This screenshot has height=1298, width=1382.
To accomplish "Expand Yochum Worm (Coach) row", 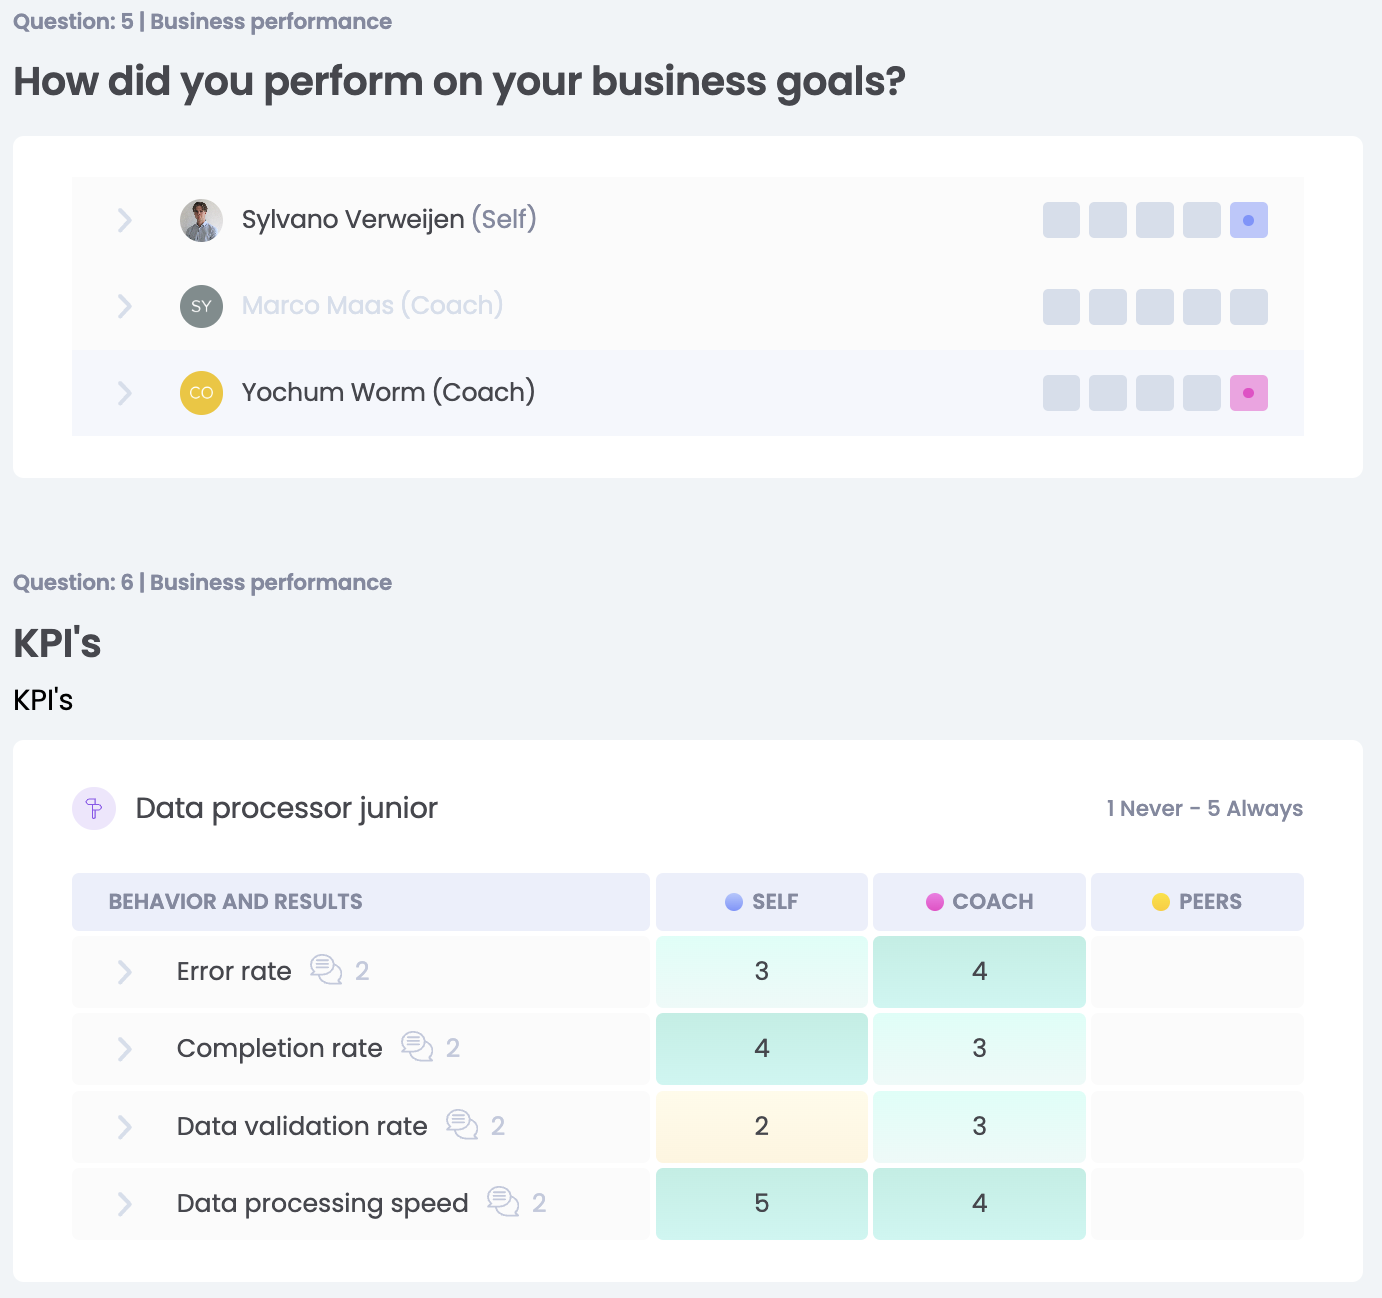I will point(125,393).
